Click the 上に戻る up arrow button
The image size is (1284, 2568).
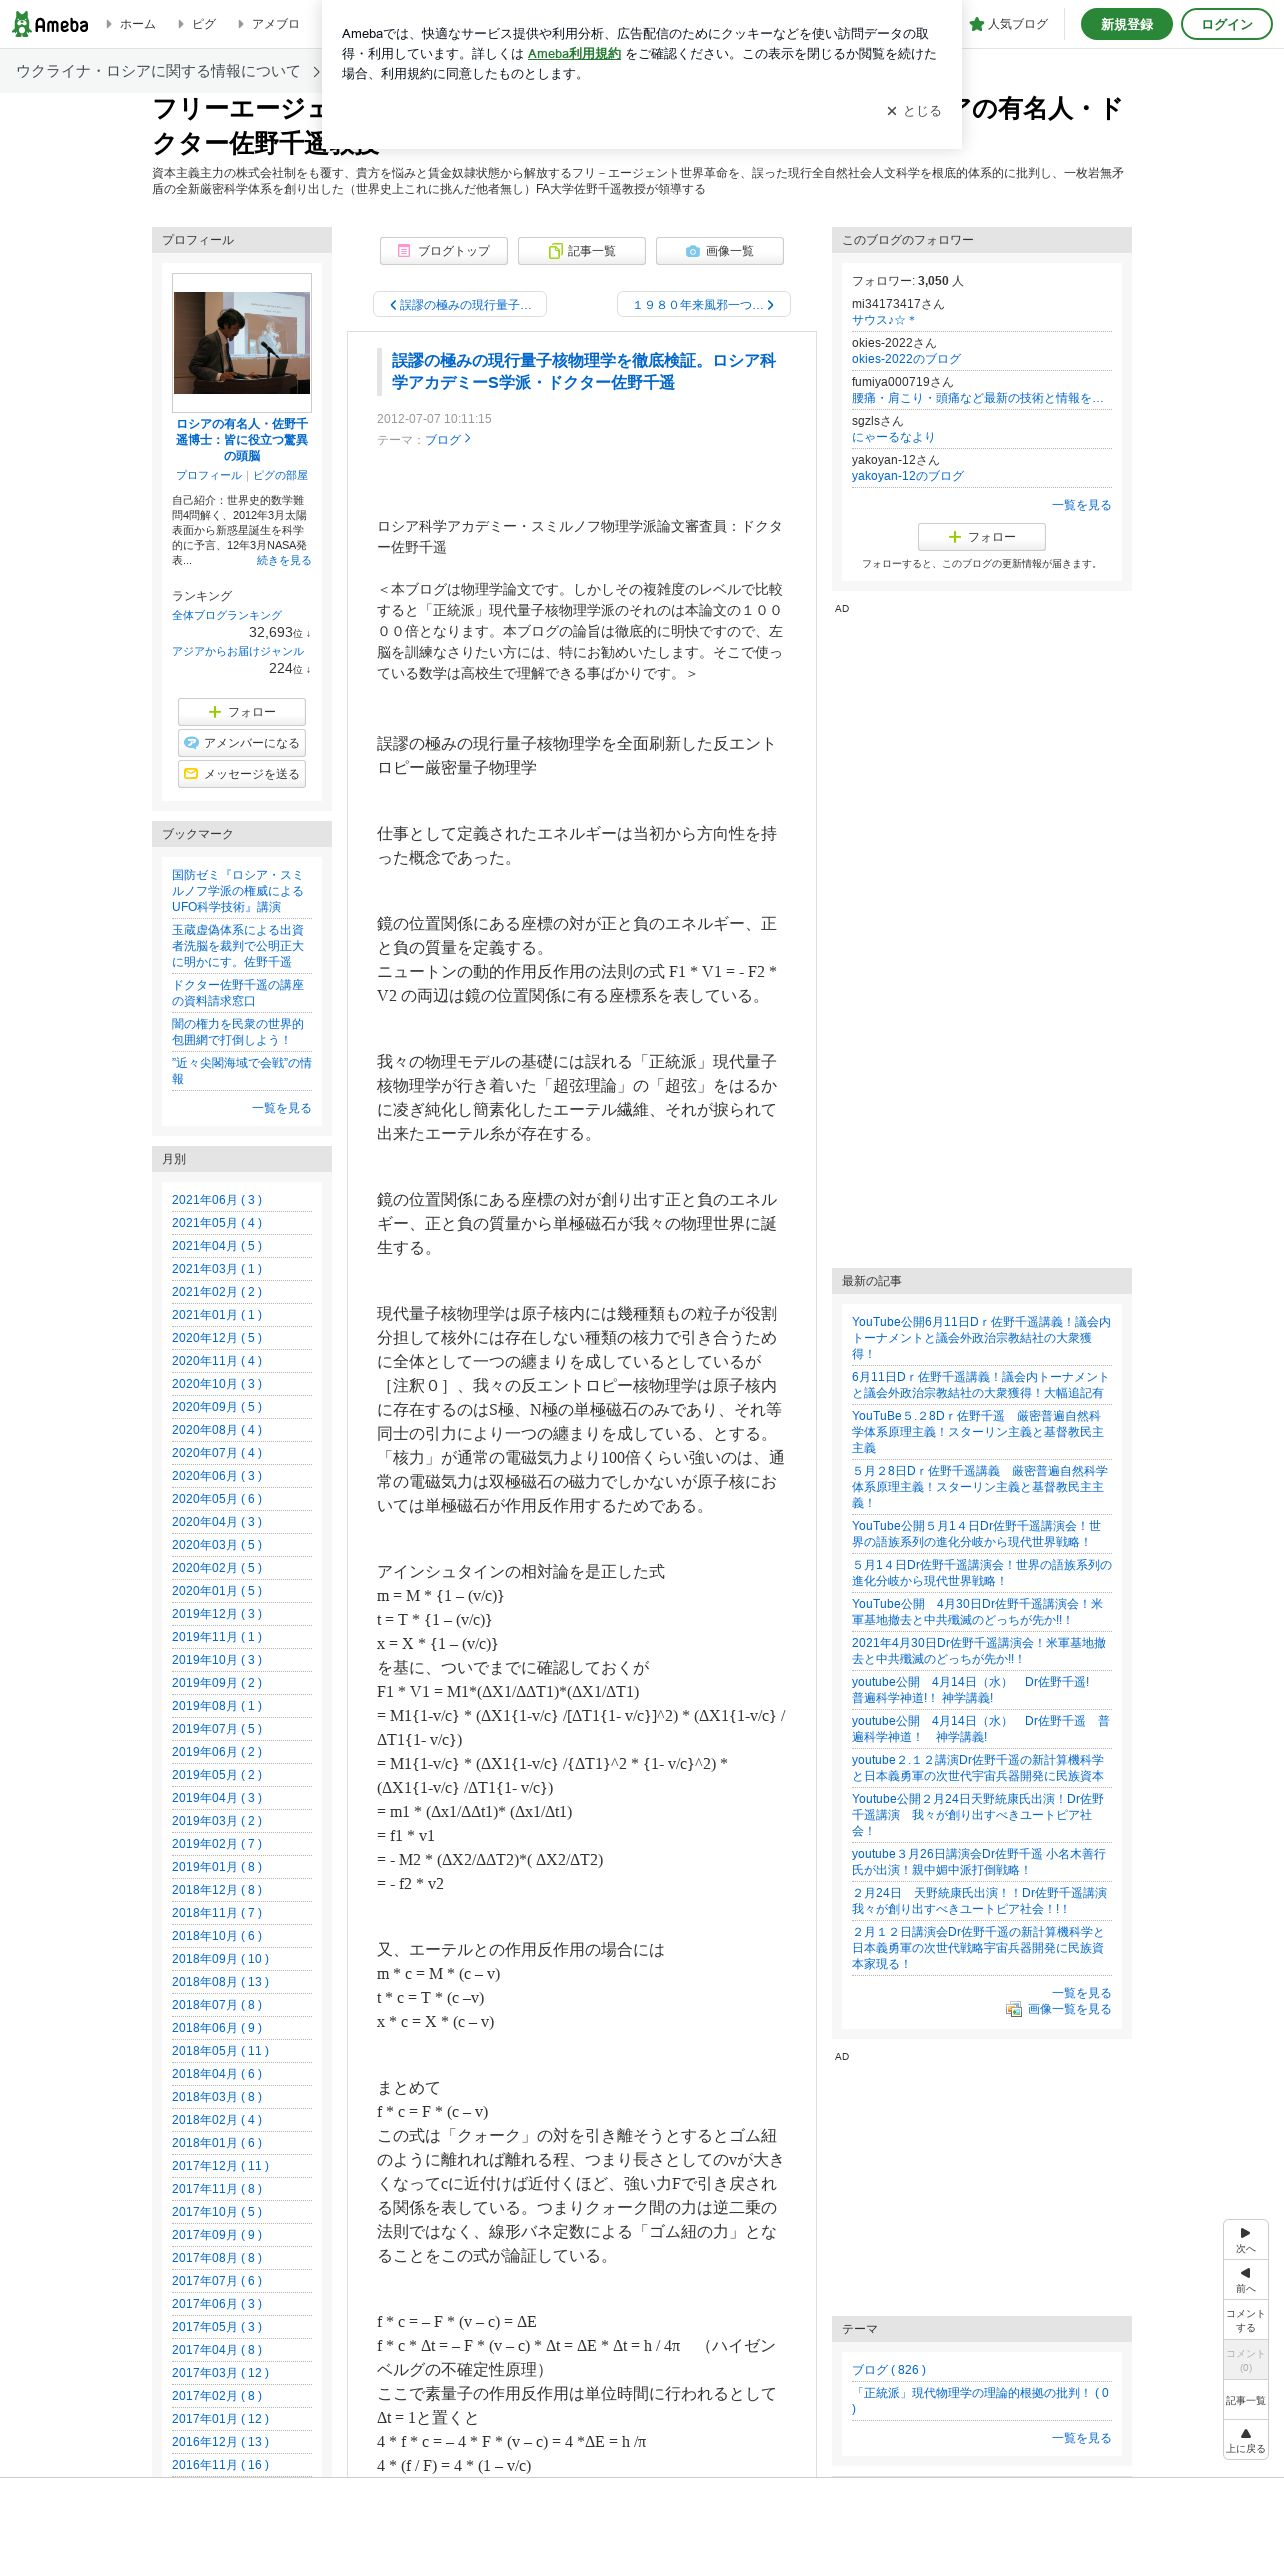pyautogui.click(x=1245, y=2440)
